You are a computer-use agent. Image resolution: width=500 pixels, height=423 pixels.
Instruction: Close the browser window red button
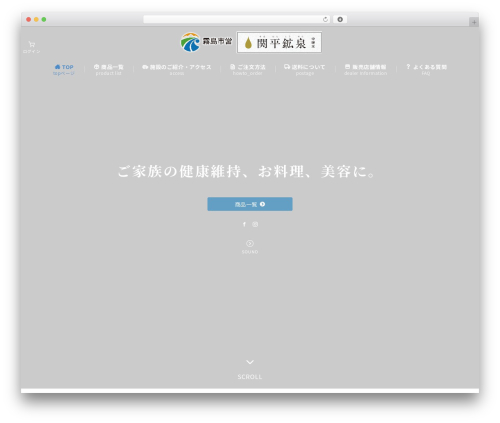click(x=29, y=20)
